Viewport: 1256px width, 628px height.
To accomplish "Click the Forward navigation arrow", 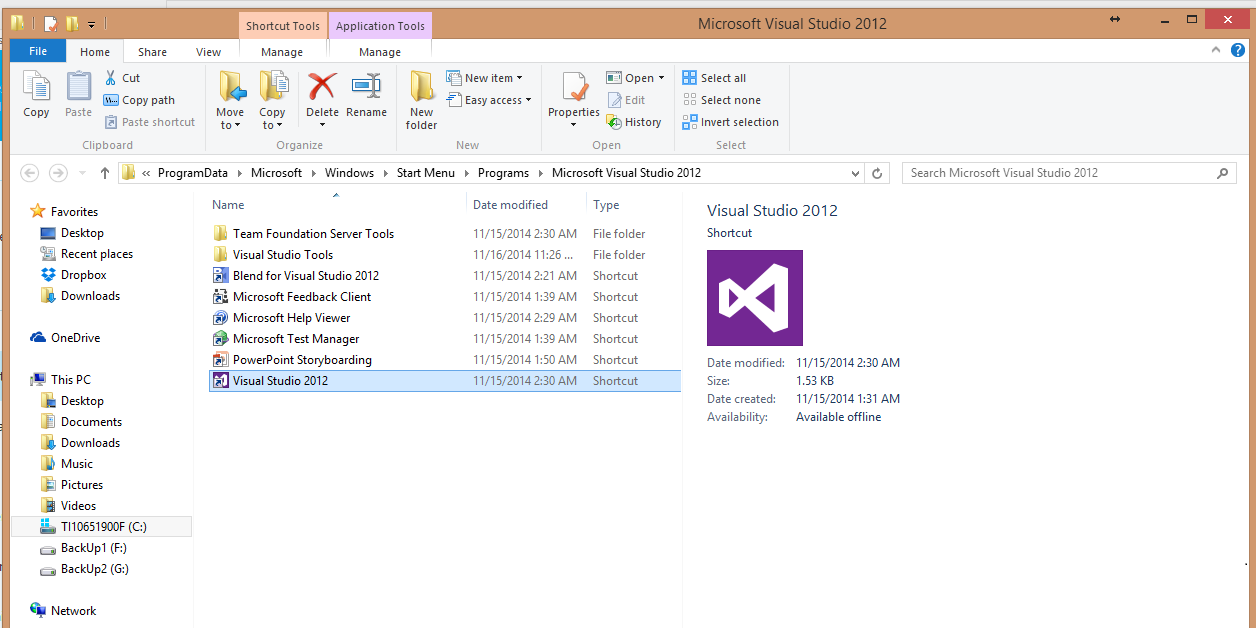I will tap(58, 173).
